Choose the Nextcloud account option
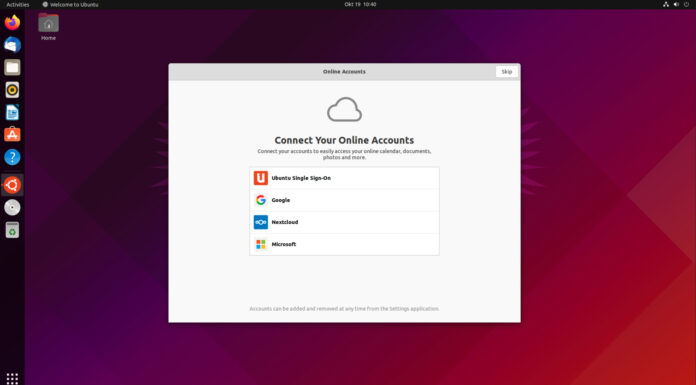The width and height of the screenshot is (696, 385). [344, 222]
